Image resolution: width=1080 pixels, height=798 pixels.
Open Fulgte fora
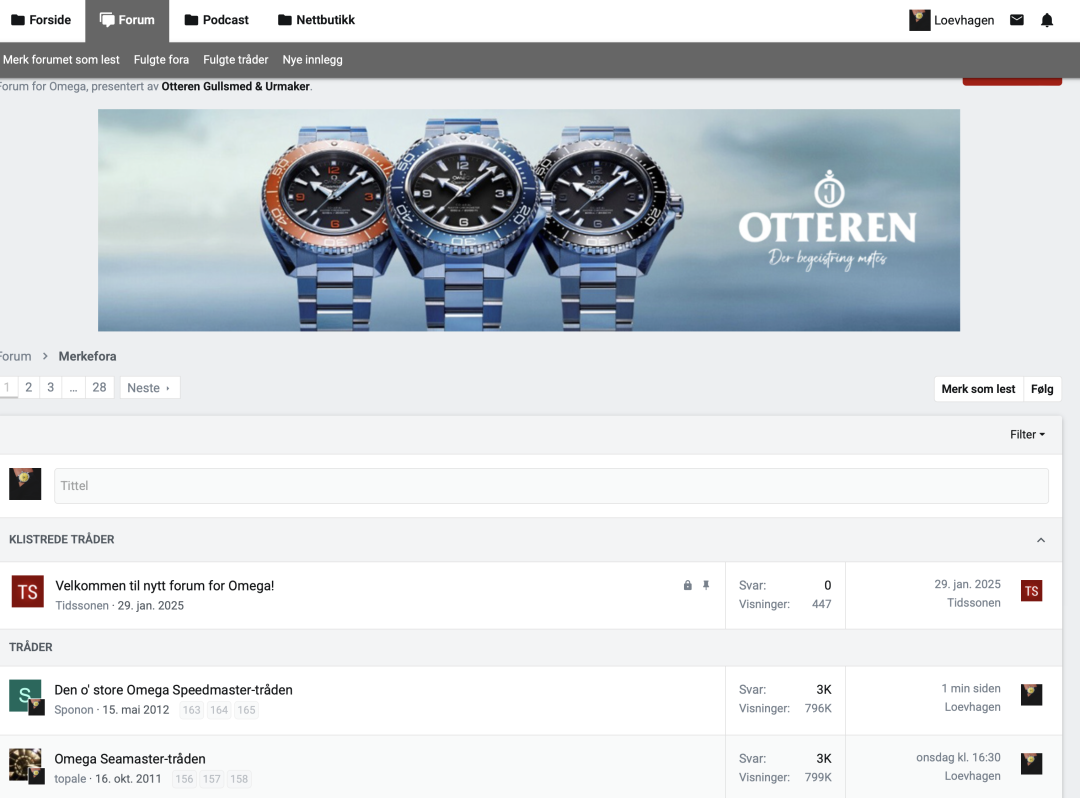tap(161, 60)
